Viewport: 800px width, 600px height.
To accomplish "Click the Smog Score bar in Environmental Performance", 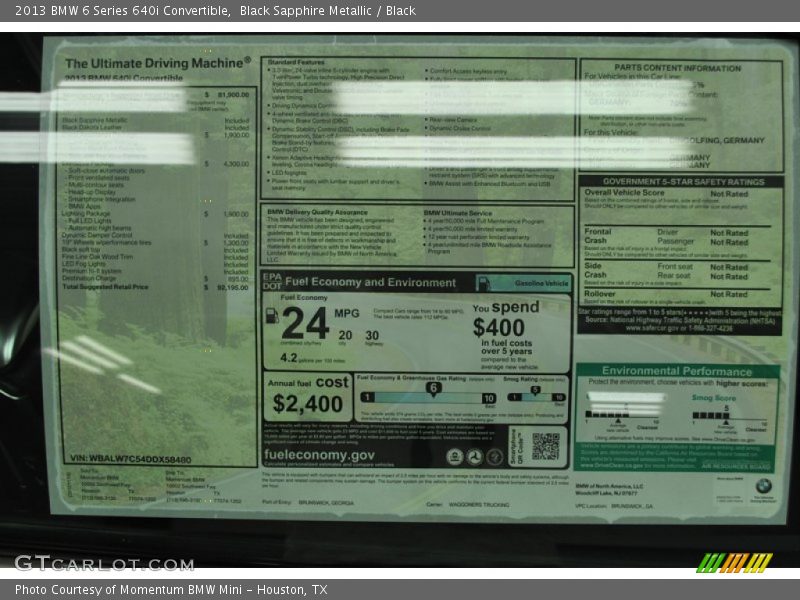I will (711, 416).
